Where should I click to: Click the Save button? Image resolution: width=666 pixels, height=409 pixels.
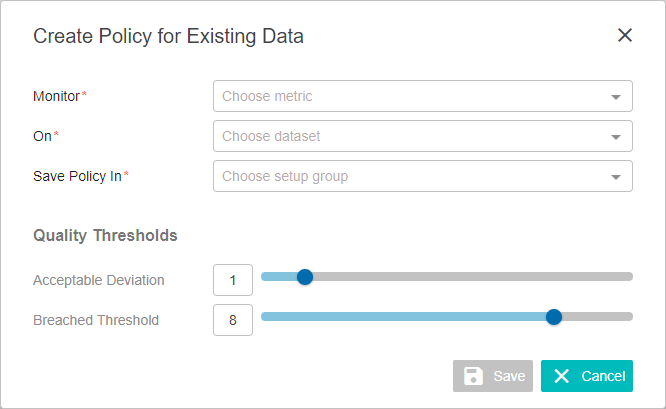pyautogui.click(x=493, y=376)
